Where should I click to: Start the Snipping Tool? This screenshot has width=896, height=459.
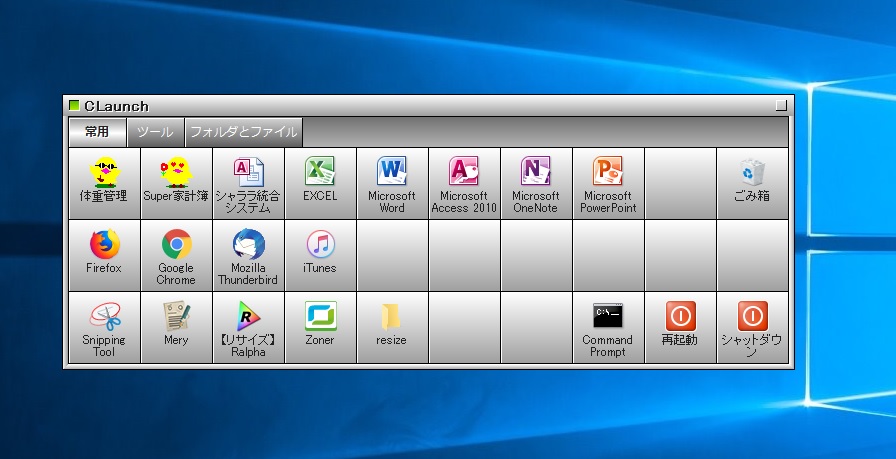[104, 326]
